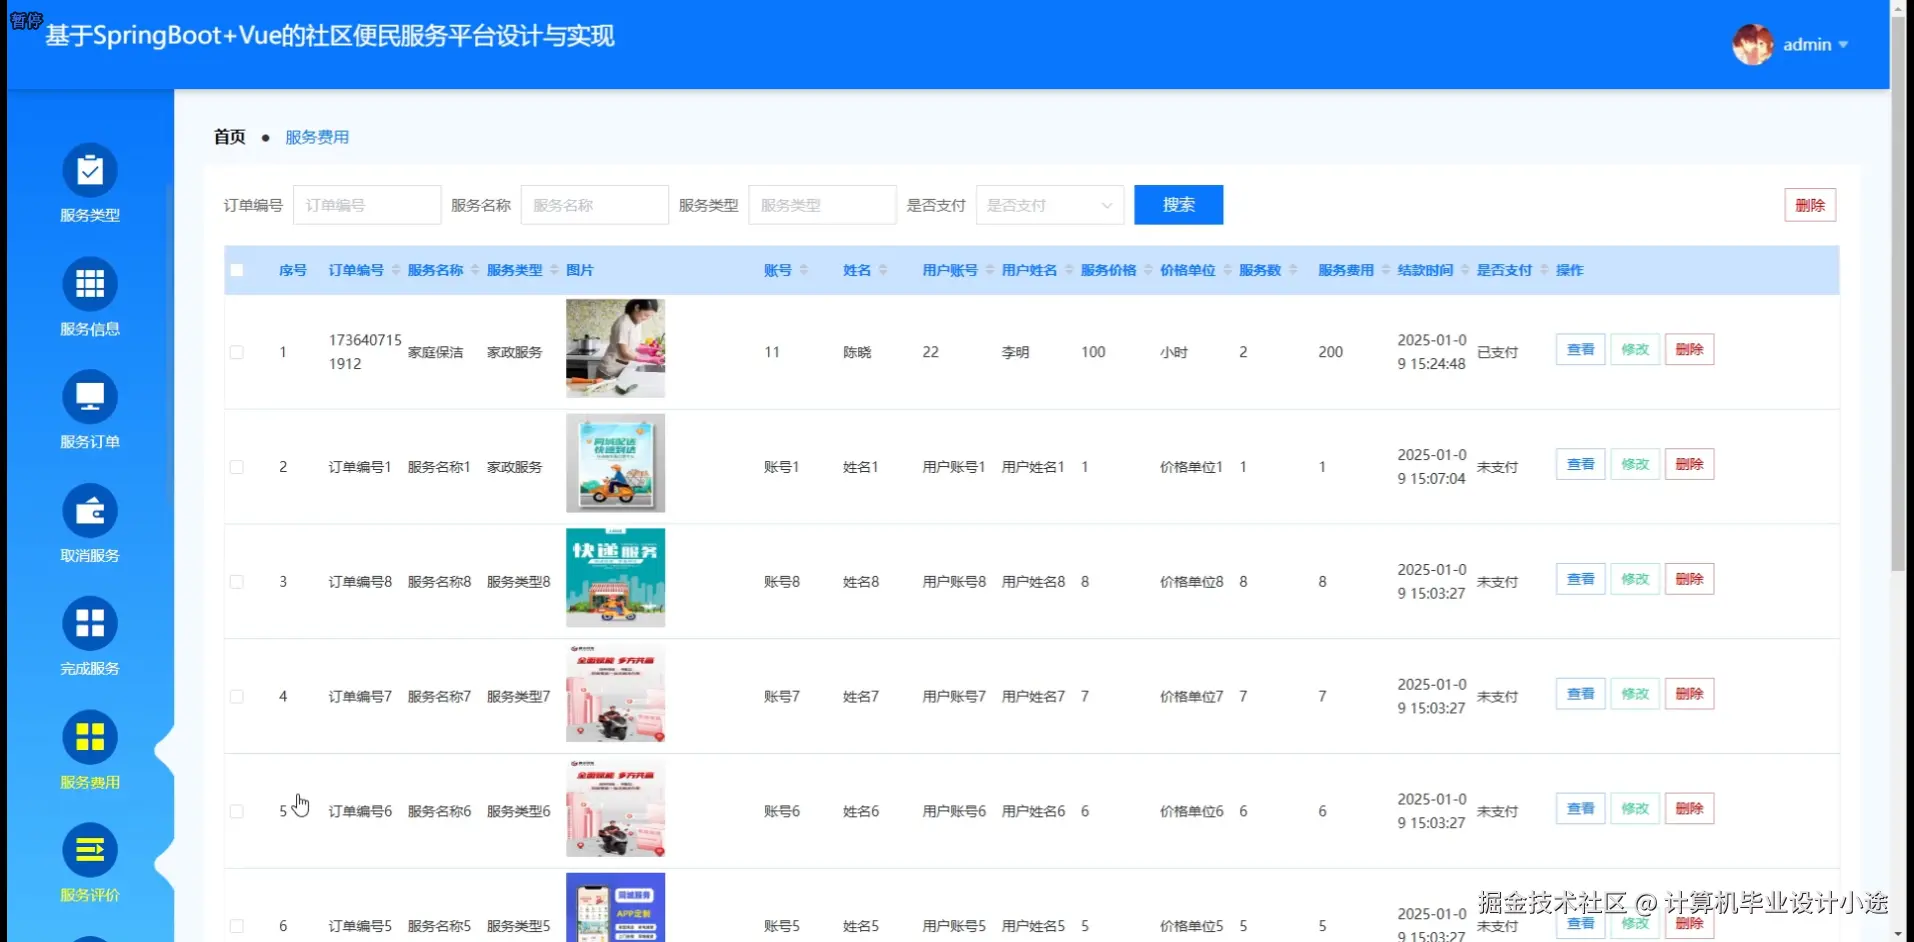
Task: Check the 订单编号1 row checkbox
Action: [237, 467]
